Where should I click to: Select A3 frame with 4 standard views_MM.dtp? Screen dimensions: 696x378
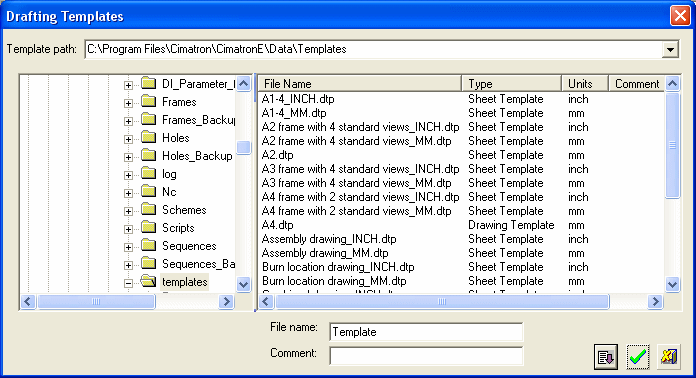tap(356, 183)
